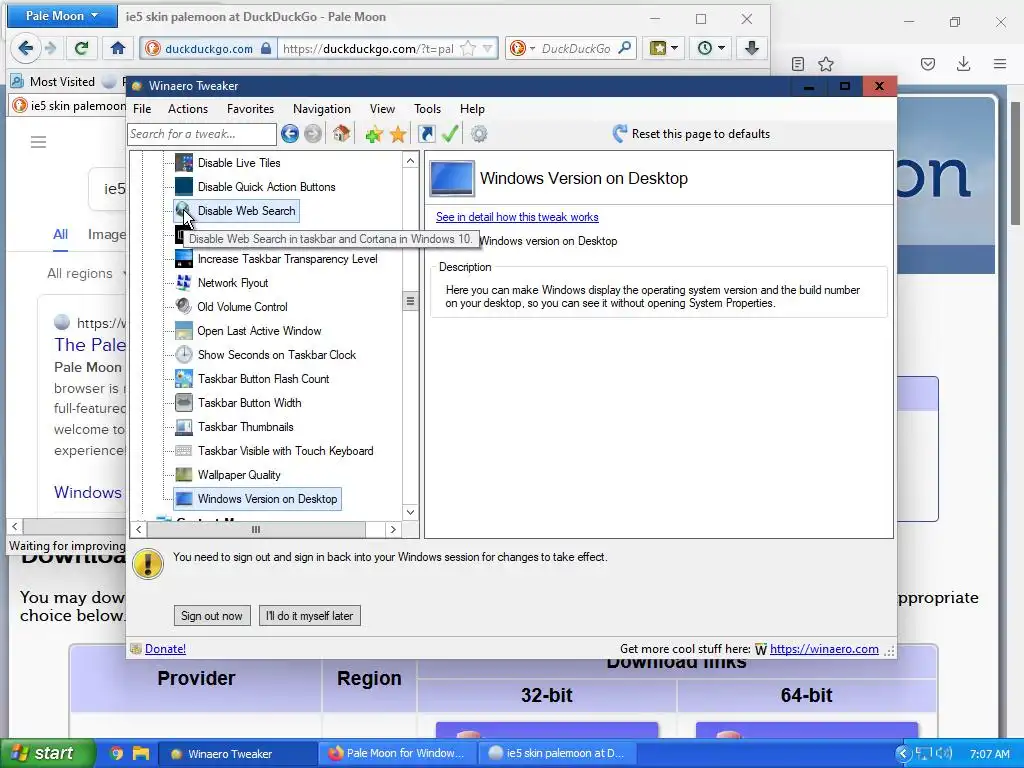
Task: Click the tree scroll up arrow
Action: [x=410, y=161]
